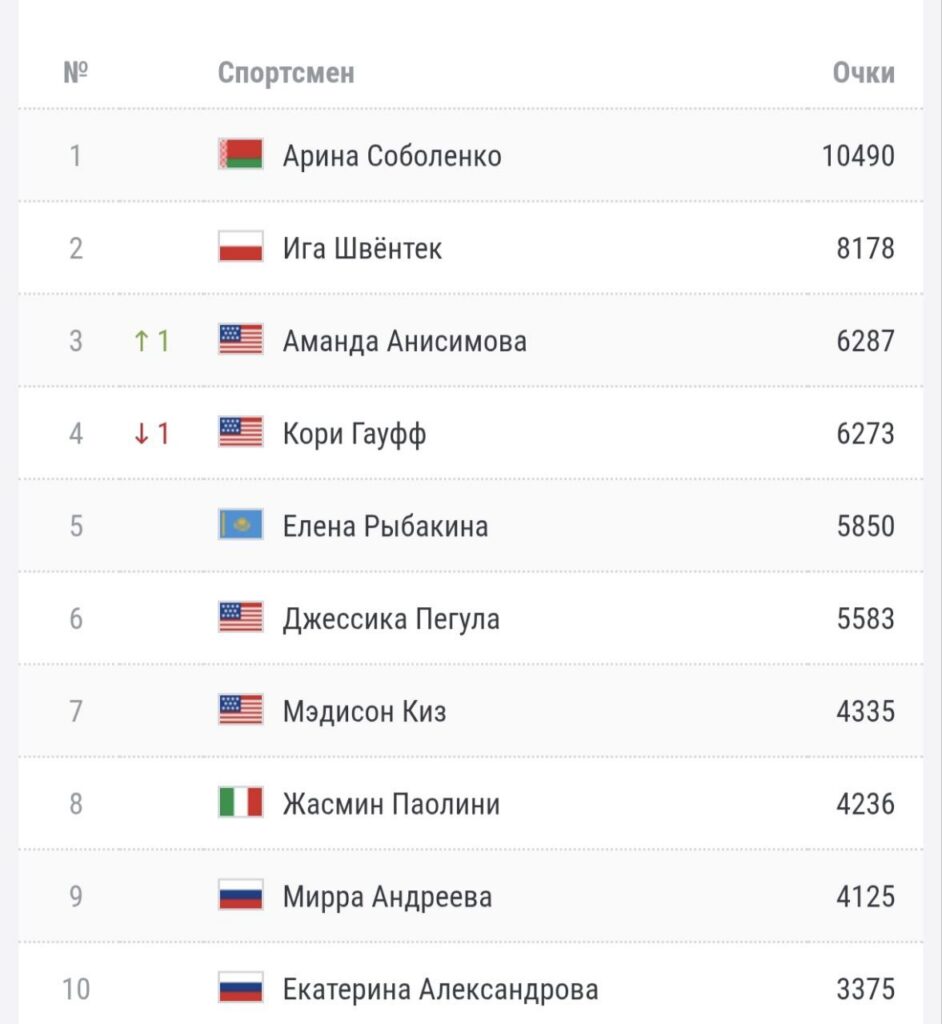Click the Belarus flag beside Арина Соболенко

coord(240,155)
